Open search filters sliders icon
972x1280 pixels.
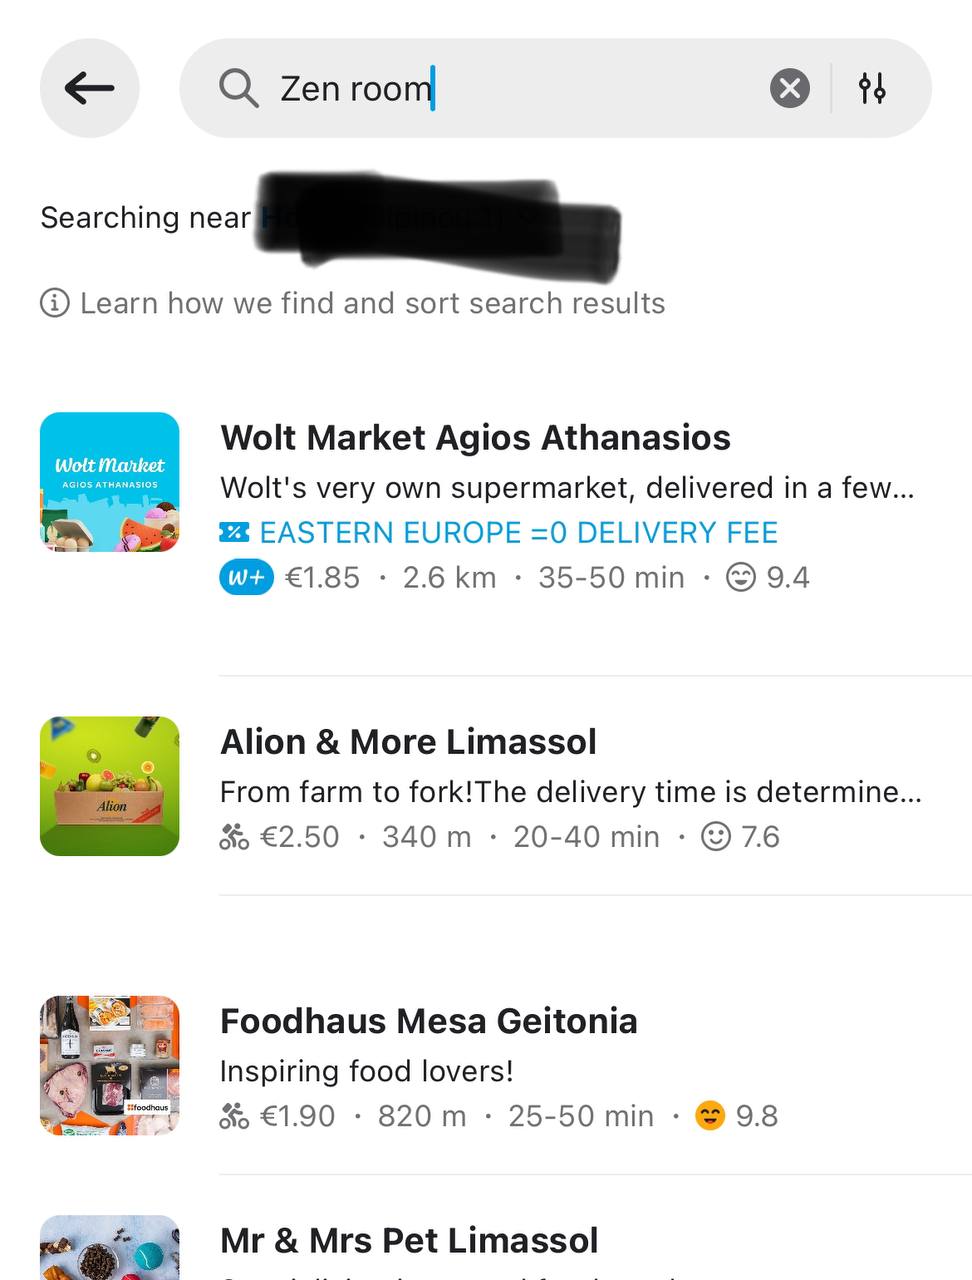[x=872, y=88]
